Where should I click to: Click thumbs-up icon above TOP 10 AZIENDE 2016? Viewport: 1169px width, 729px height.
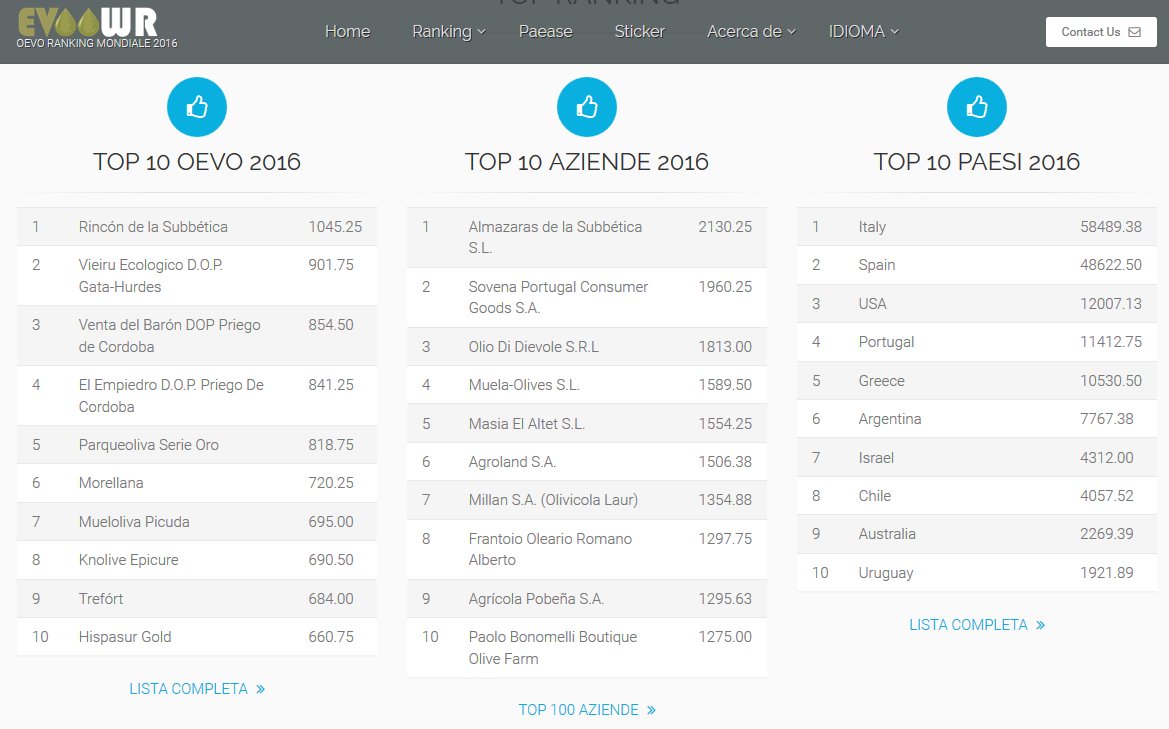point(587,107)
